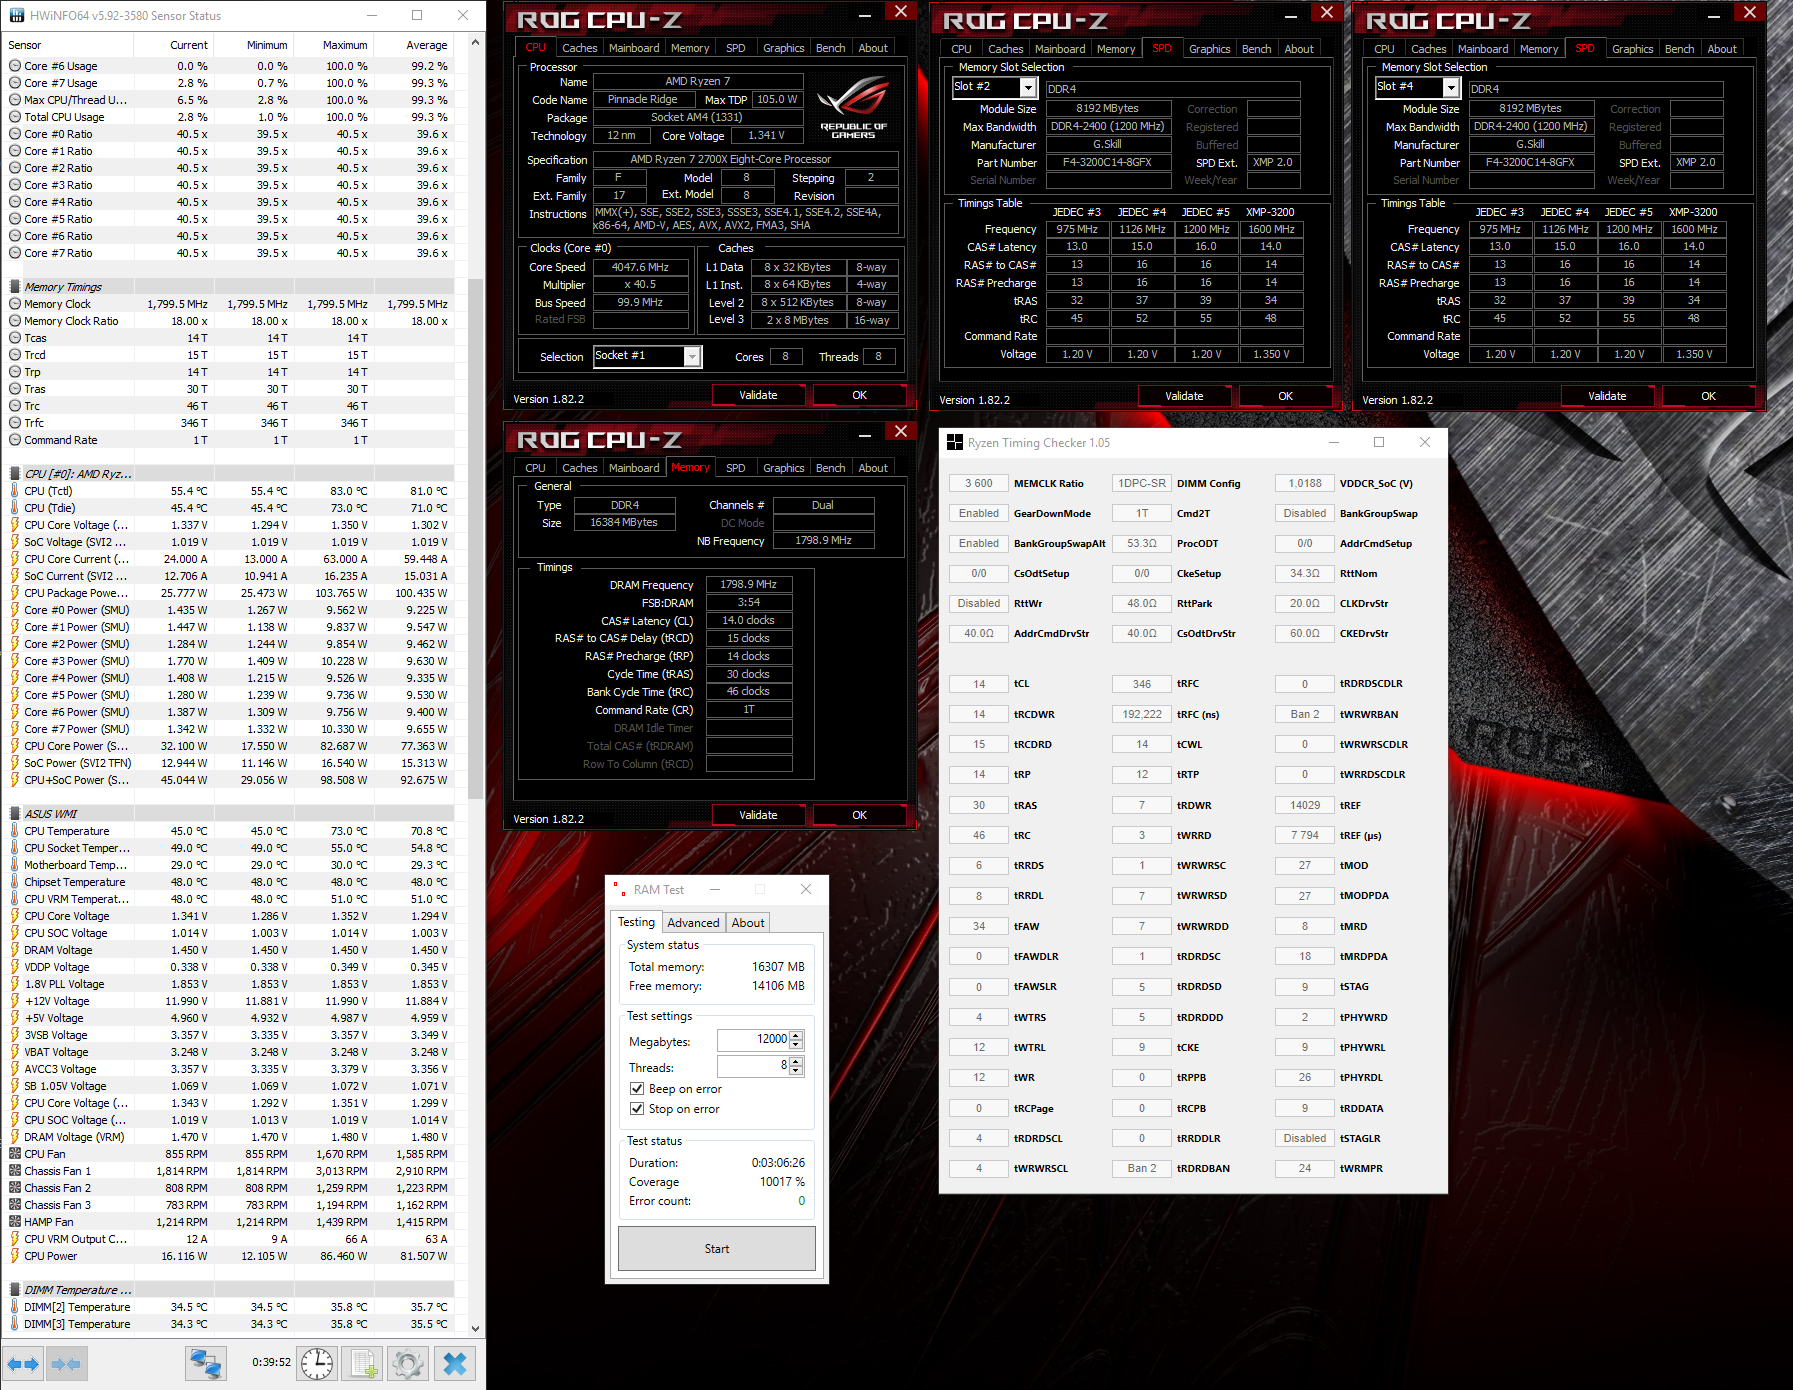Click Validate in the Processor CPU-Z window

point(758,396)
